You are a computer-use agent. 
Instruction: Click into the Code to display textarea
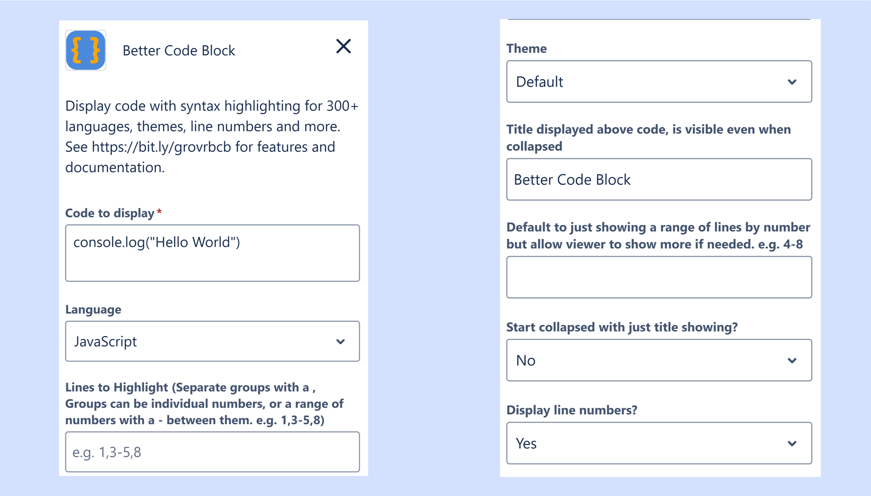212,253
